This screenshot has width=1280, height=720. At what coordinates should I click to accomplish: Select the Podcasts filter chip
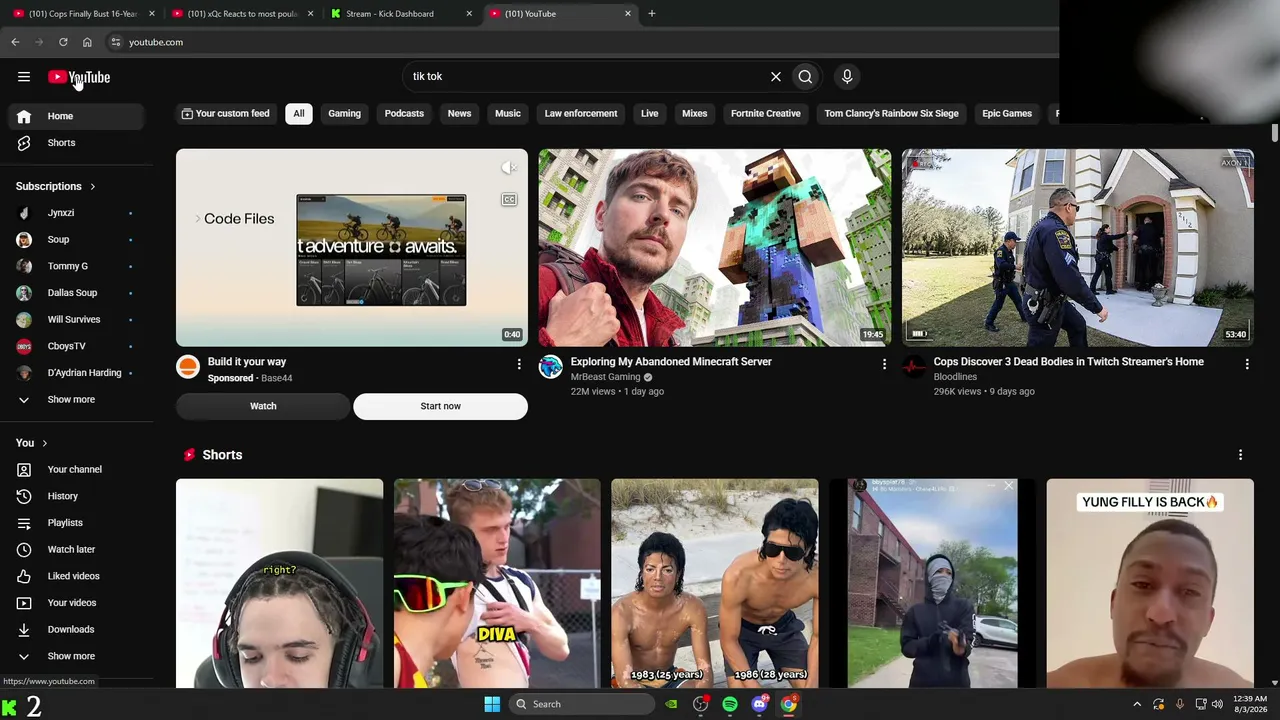tap(404, 114)
